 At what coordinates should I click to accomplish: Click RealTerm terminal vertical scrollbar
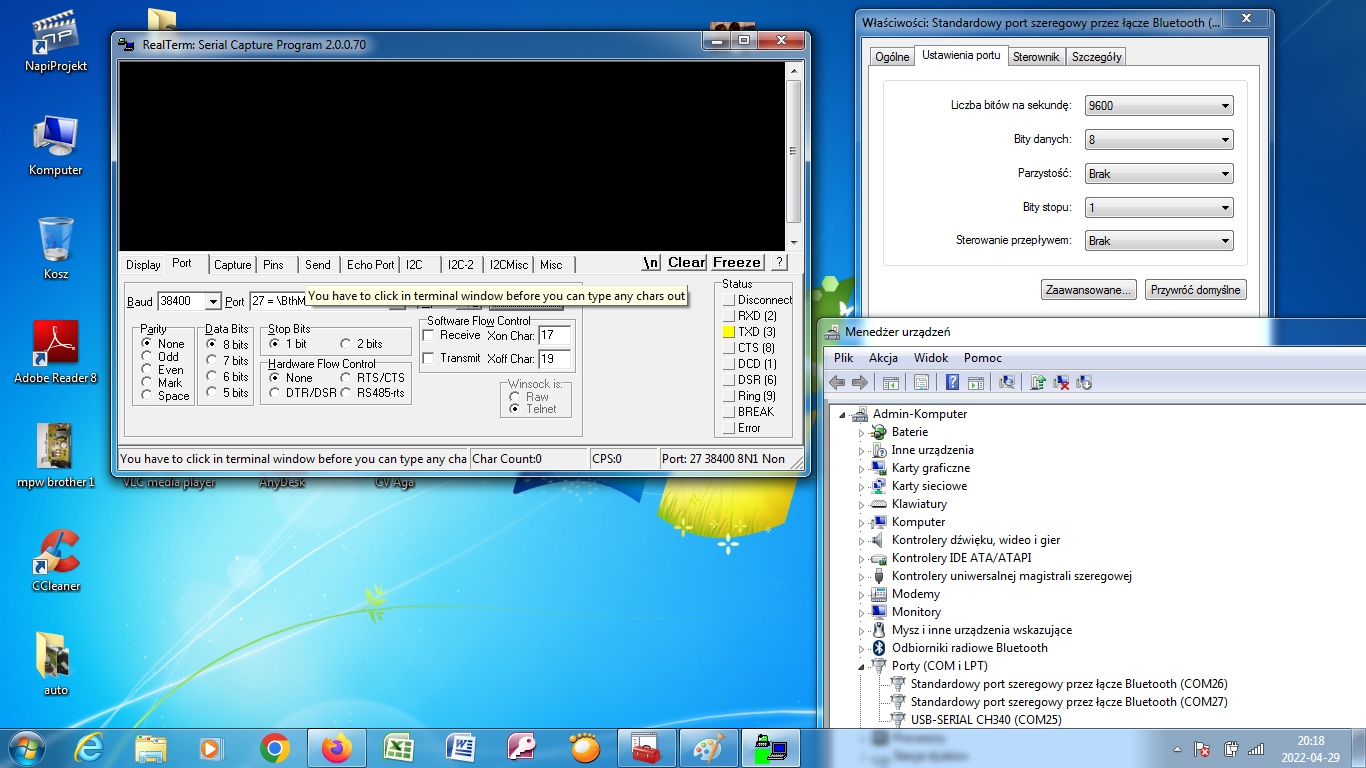(x=793, y=154)
